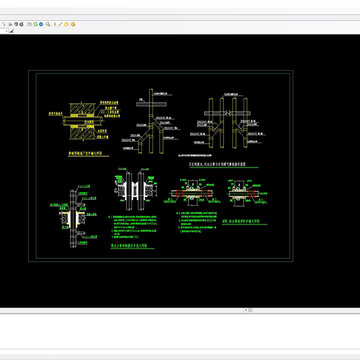
Task: Click the gray document page toolbar icon
Action: [30, 24]
